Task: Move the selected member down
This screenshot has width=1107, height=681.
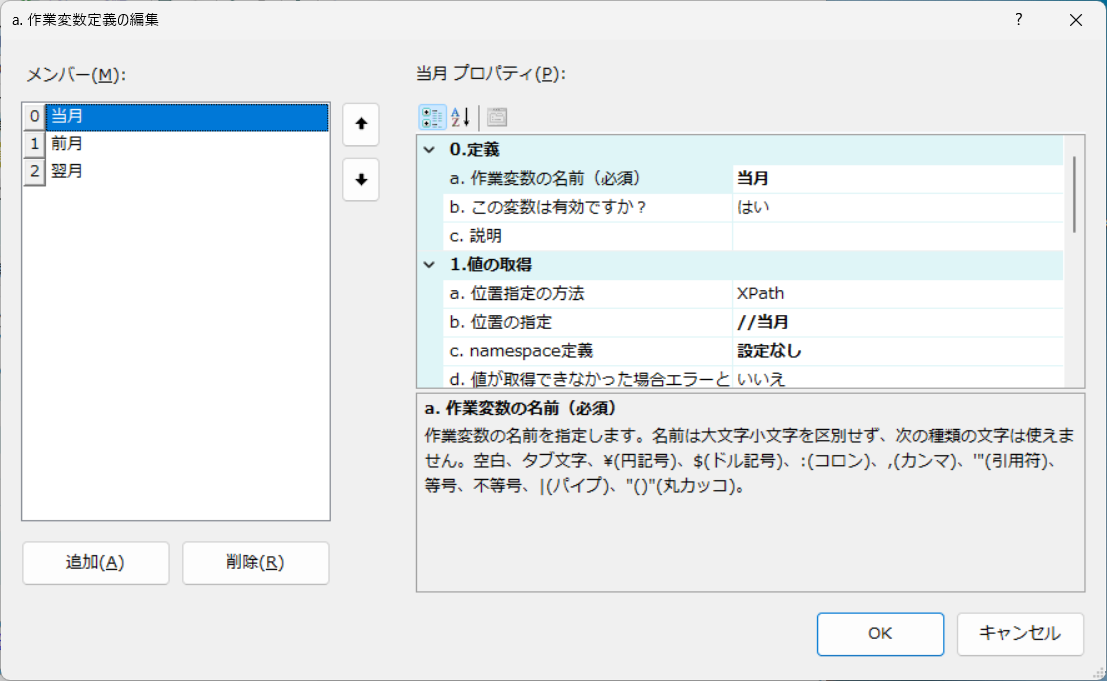Action: pos(361,179)
